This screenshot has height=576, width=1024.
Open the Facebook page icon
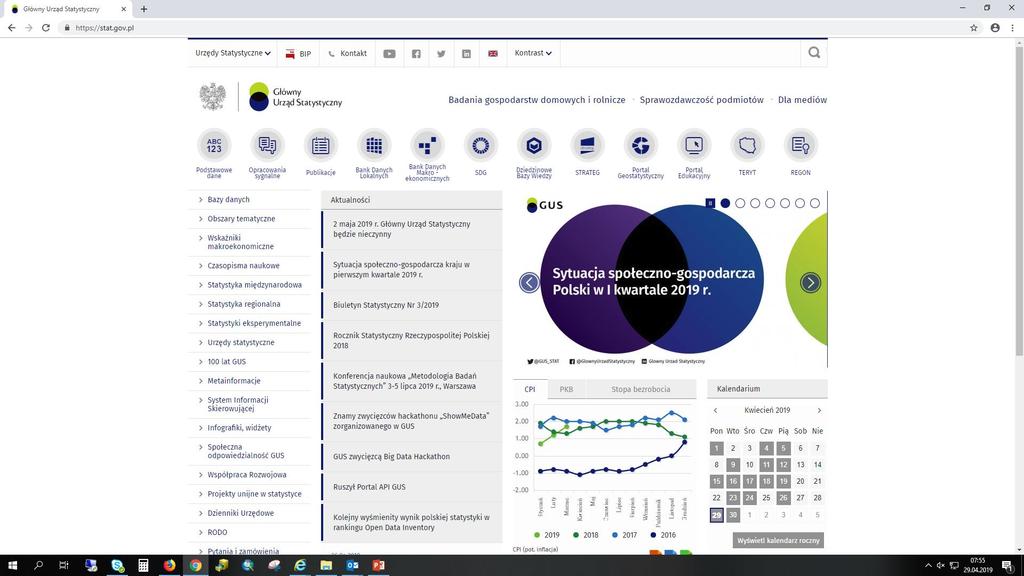coord(416,54)
